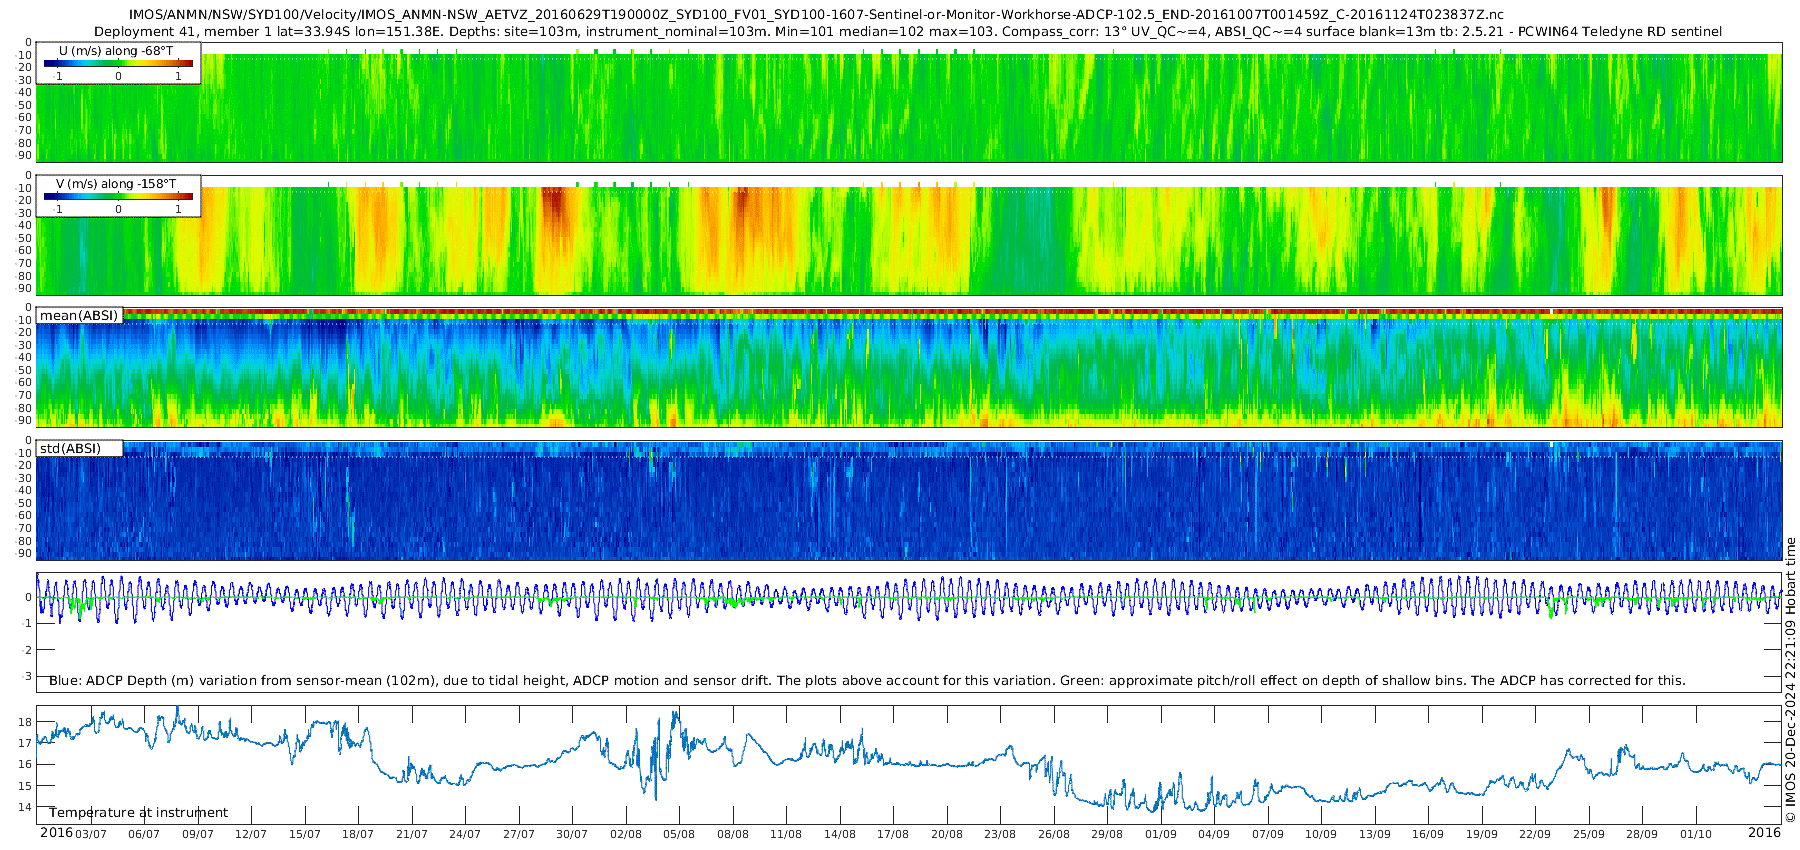1800x850 pixels.
Task: Select the 01/09 date tick
Action: (x=1160, y=834)
